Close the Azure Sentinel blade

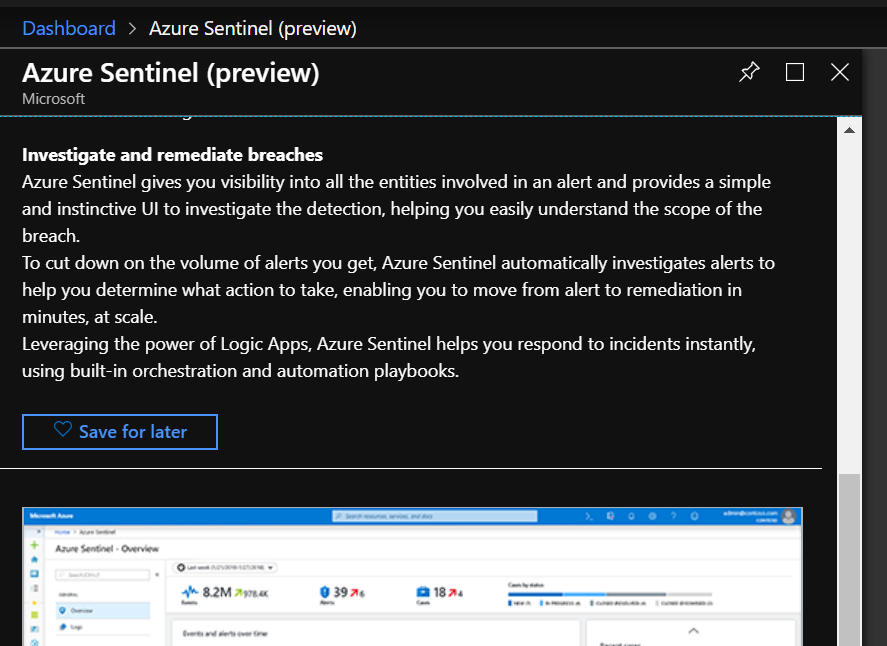pyautogui.click(x=840, y=72)
